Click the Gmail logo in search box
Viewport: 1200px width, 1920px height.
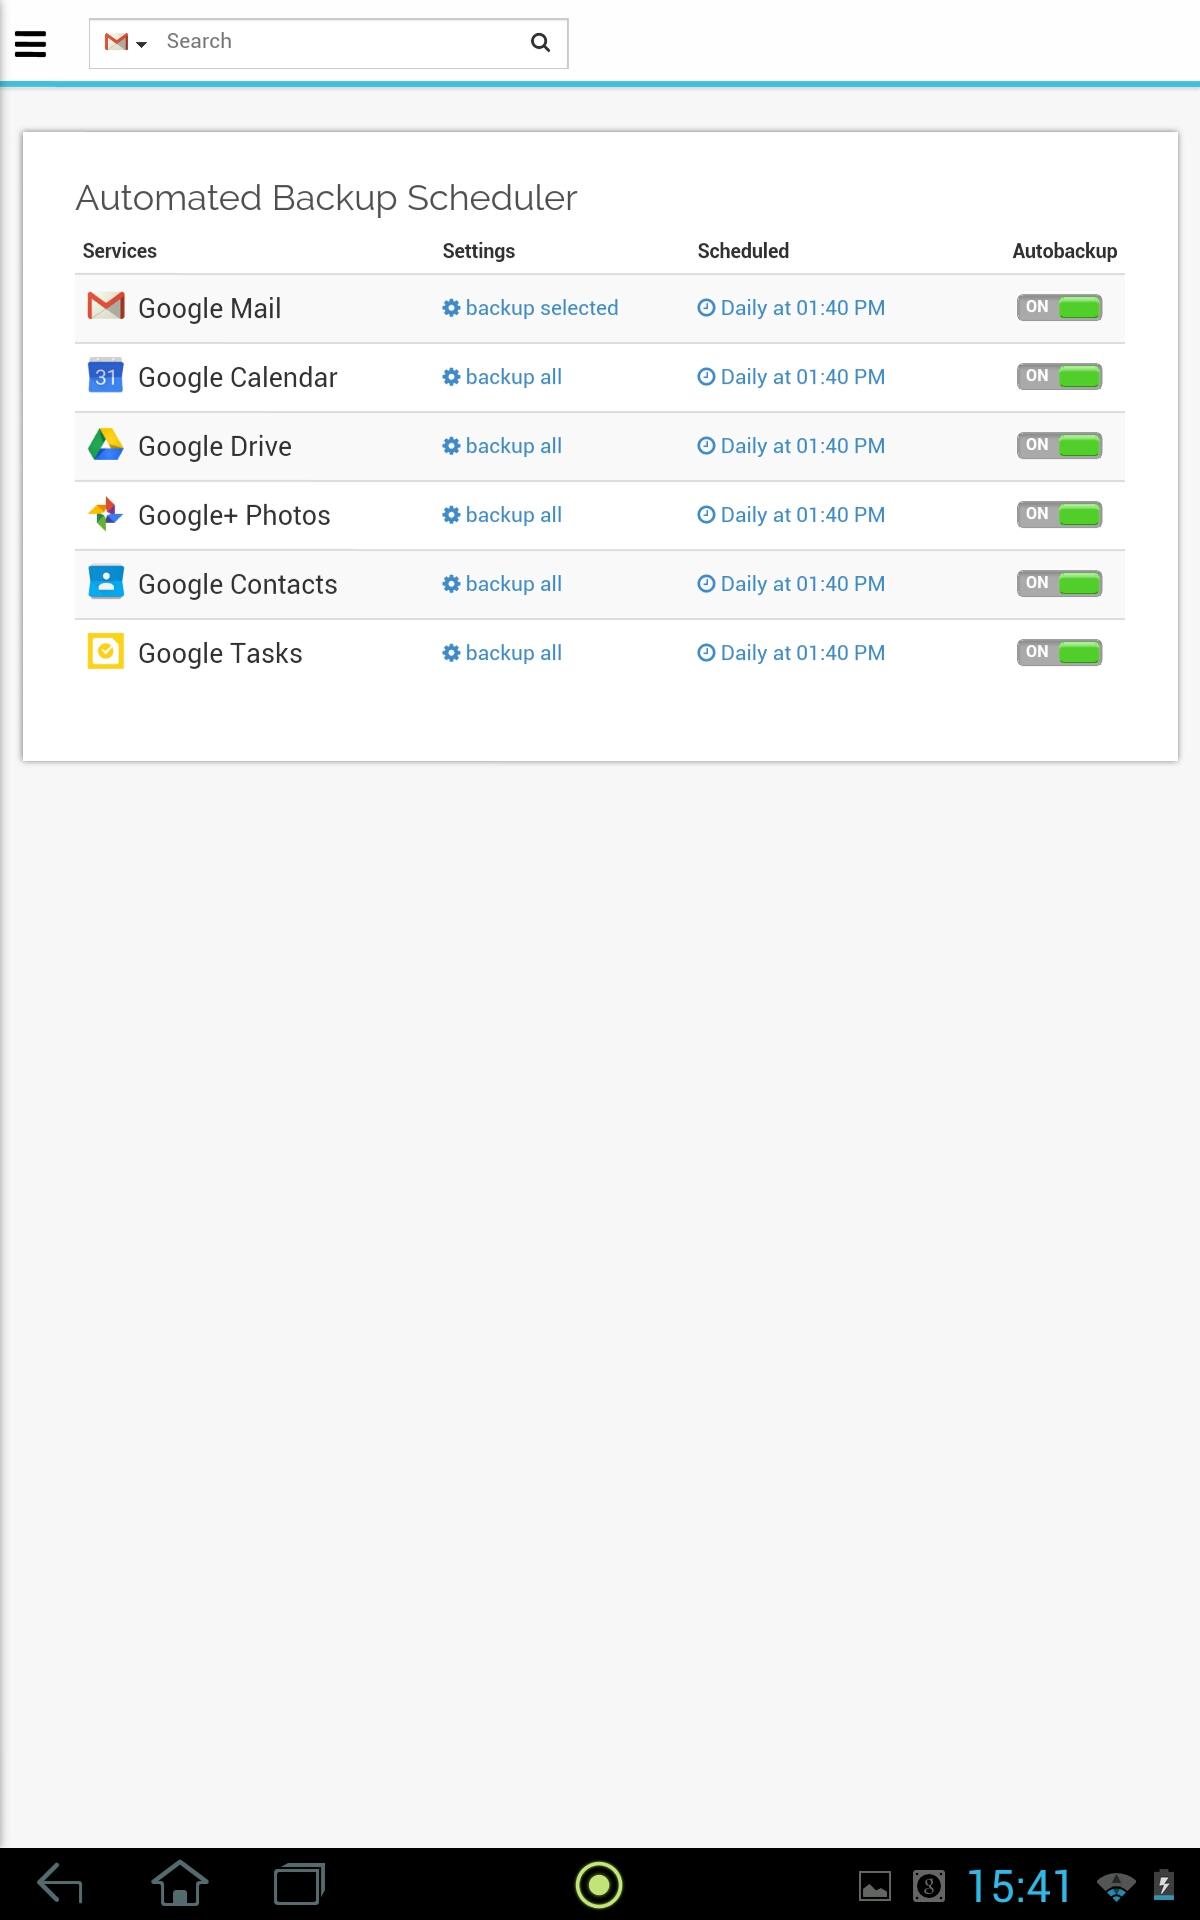click(116, 42)
